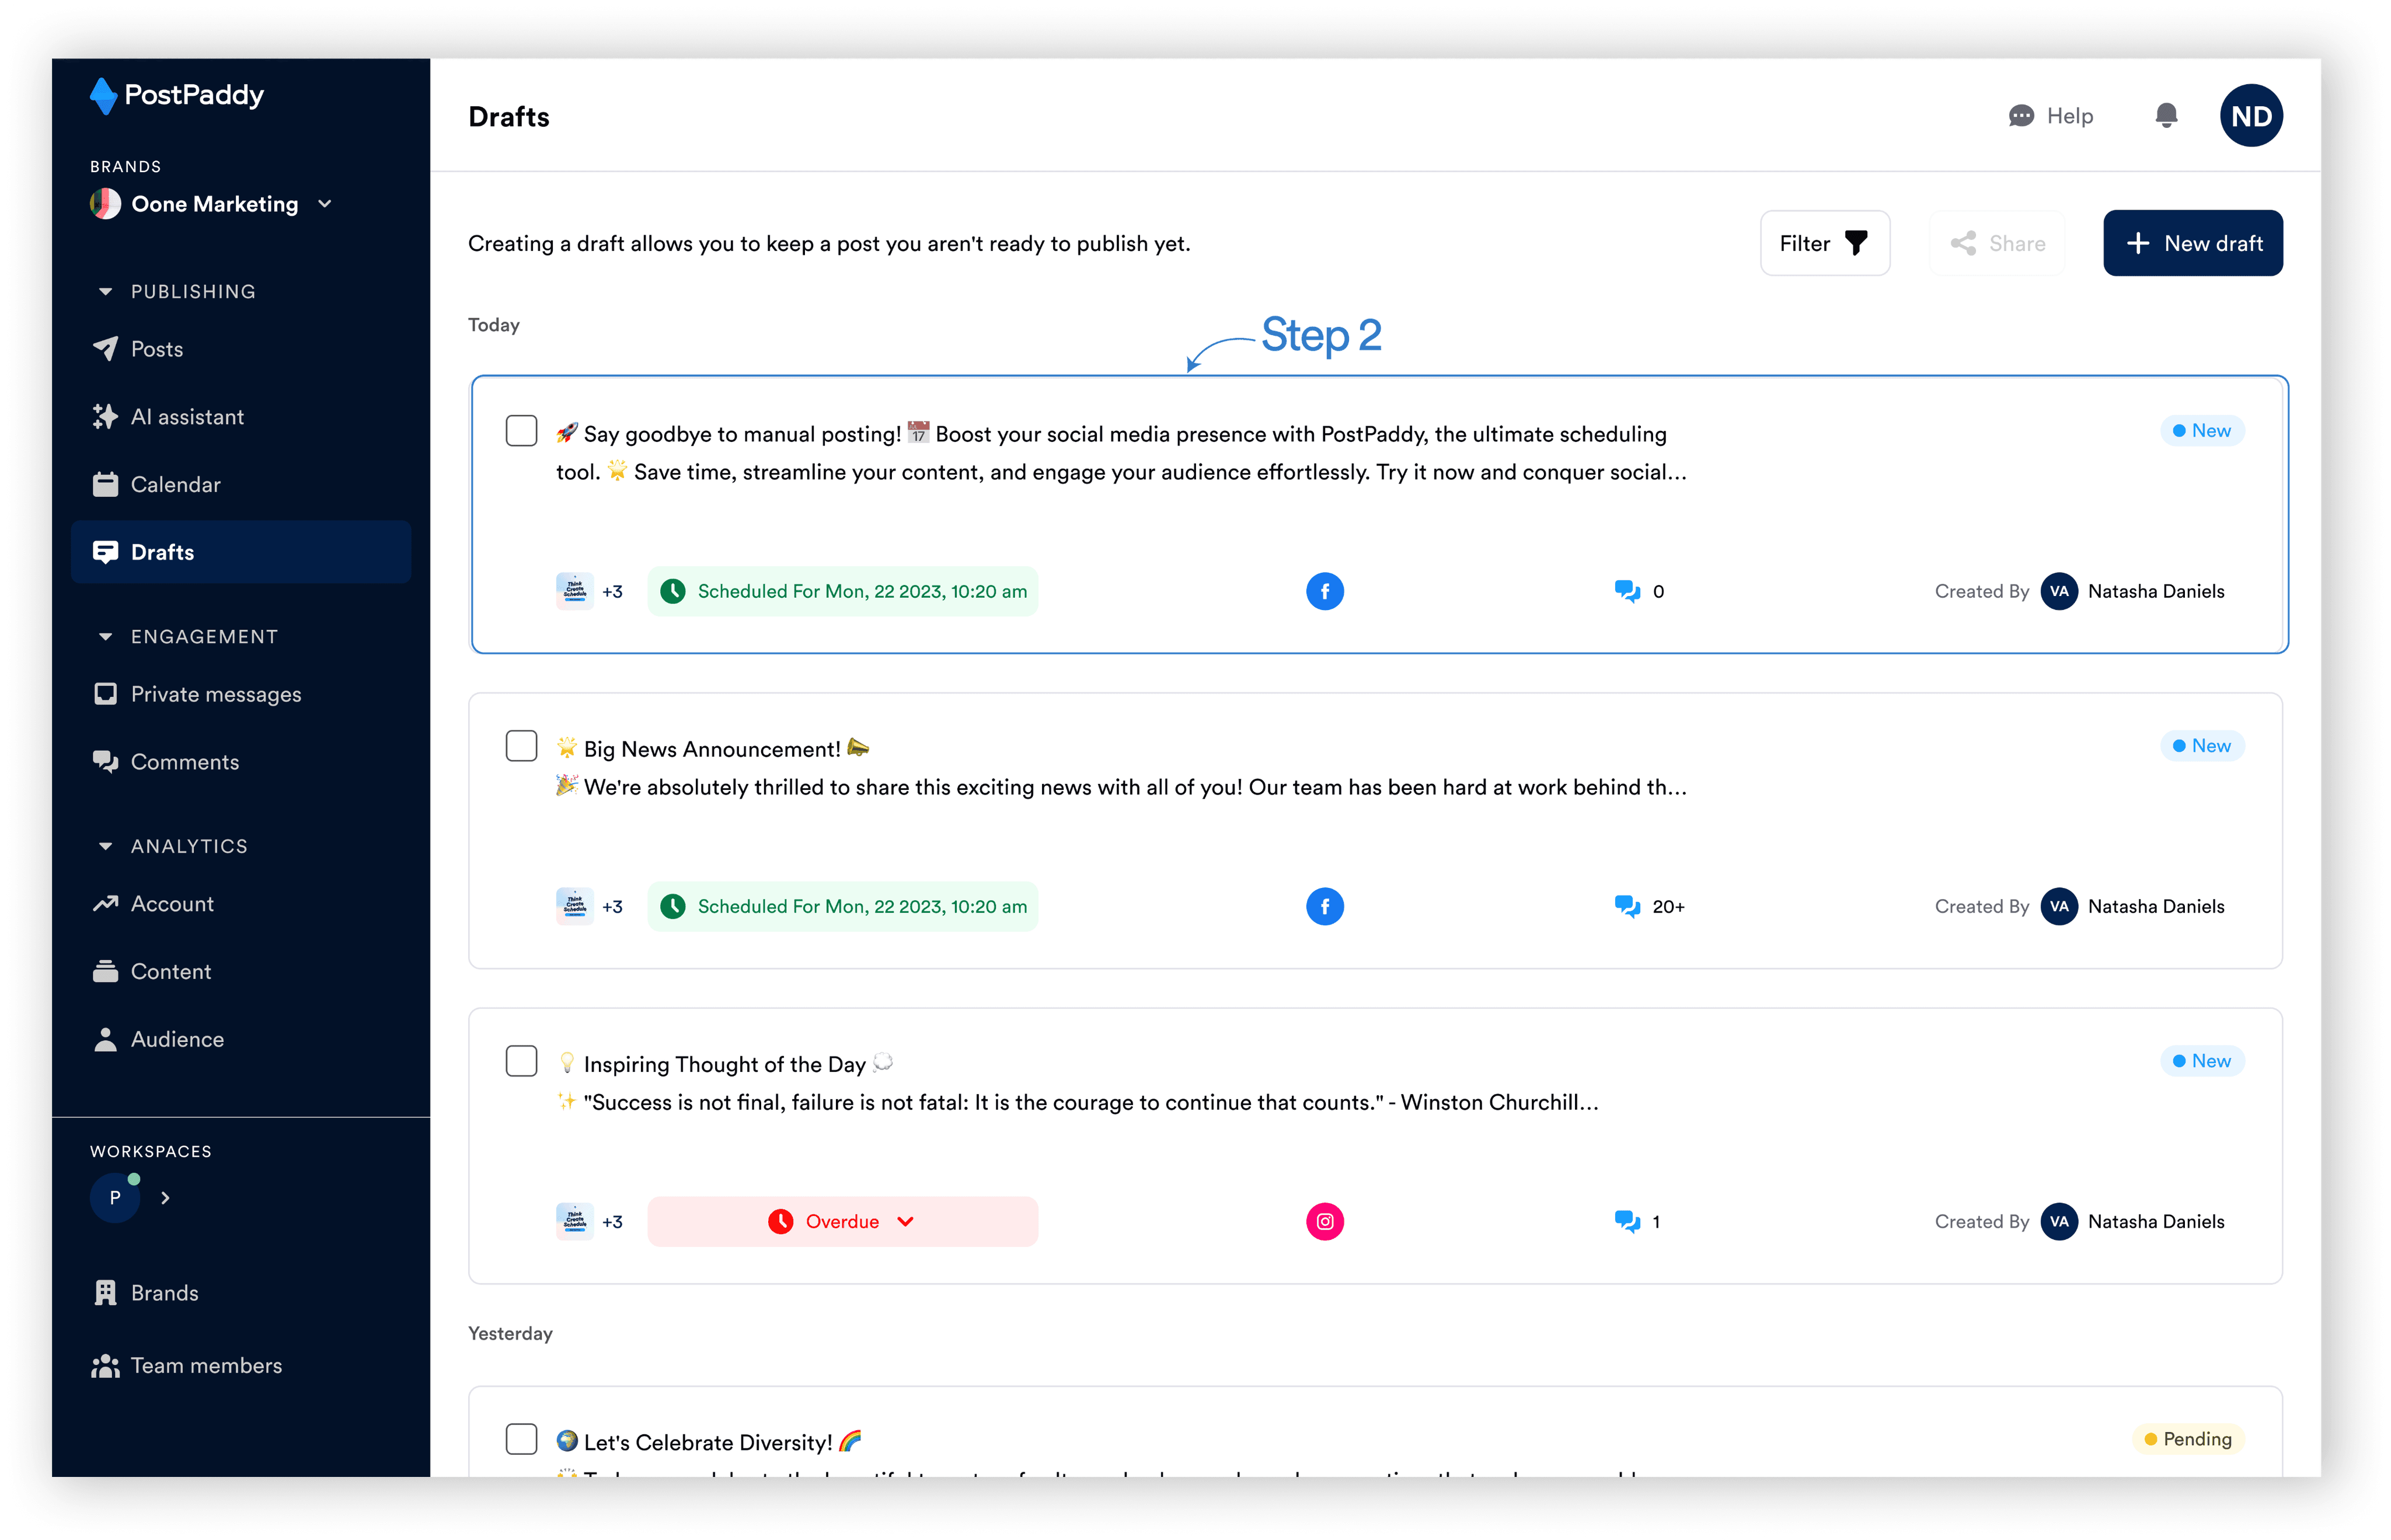Click the notification bell icon

(x=2166, y=116)
